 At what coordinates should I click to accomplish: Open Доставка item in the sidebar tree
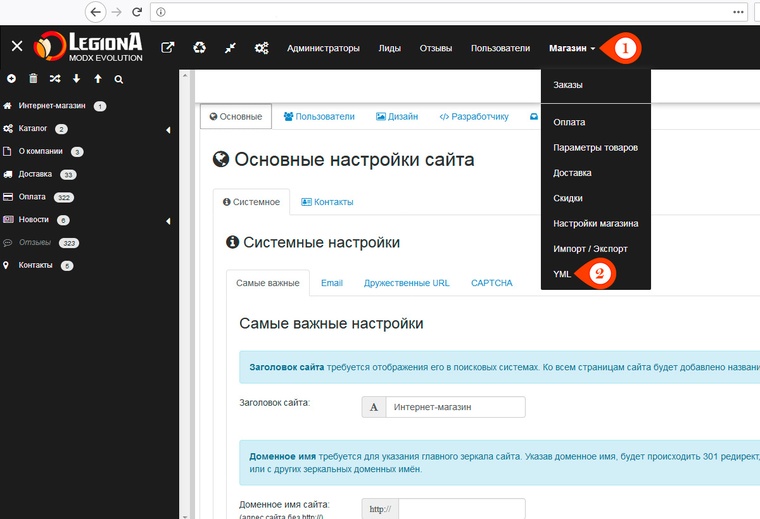pos(36,174)
